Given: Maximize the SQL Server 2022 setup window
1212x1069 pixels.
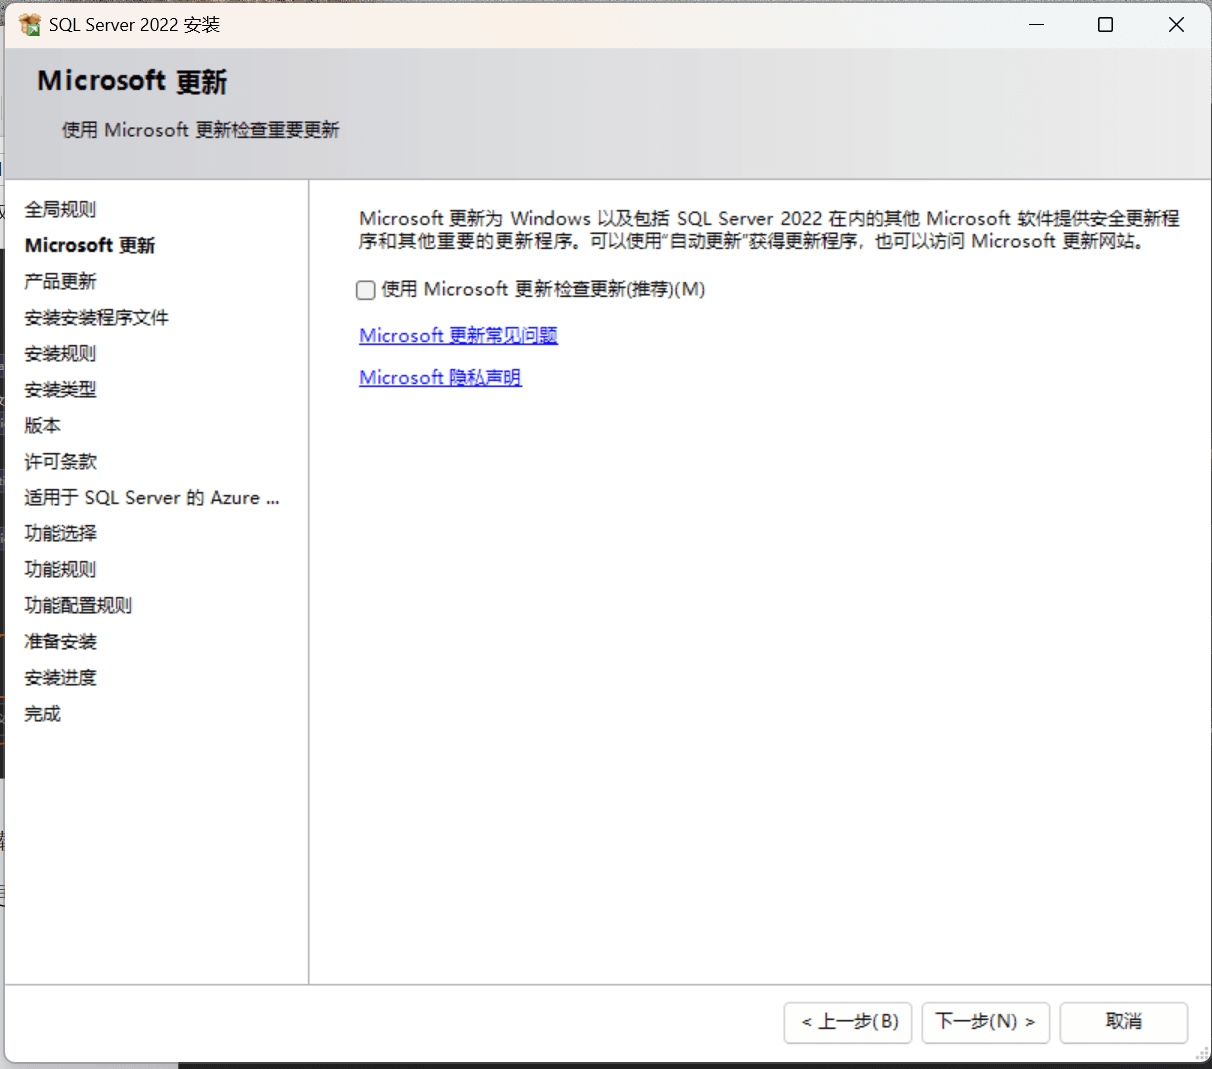Looking at the screenshot, I should coord(1105,24).
